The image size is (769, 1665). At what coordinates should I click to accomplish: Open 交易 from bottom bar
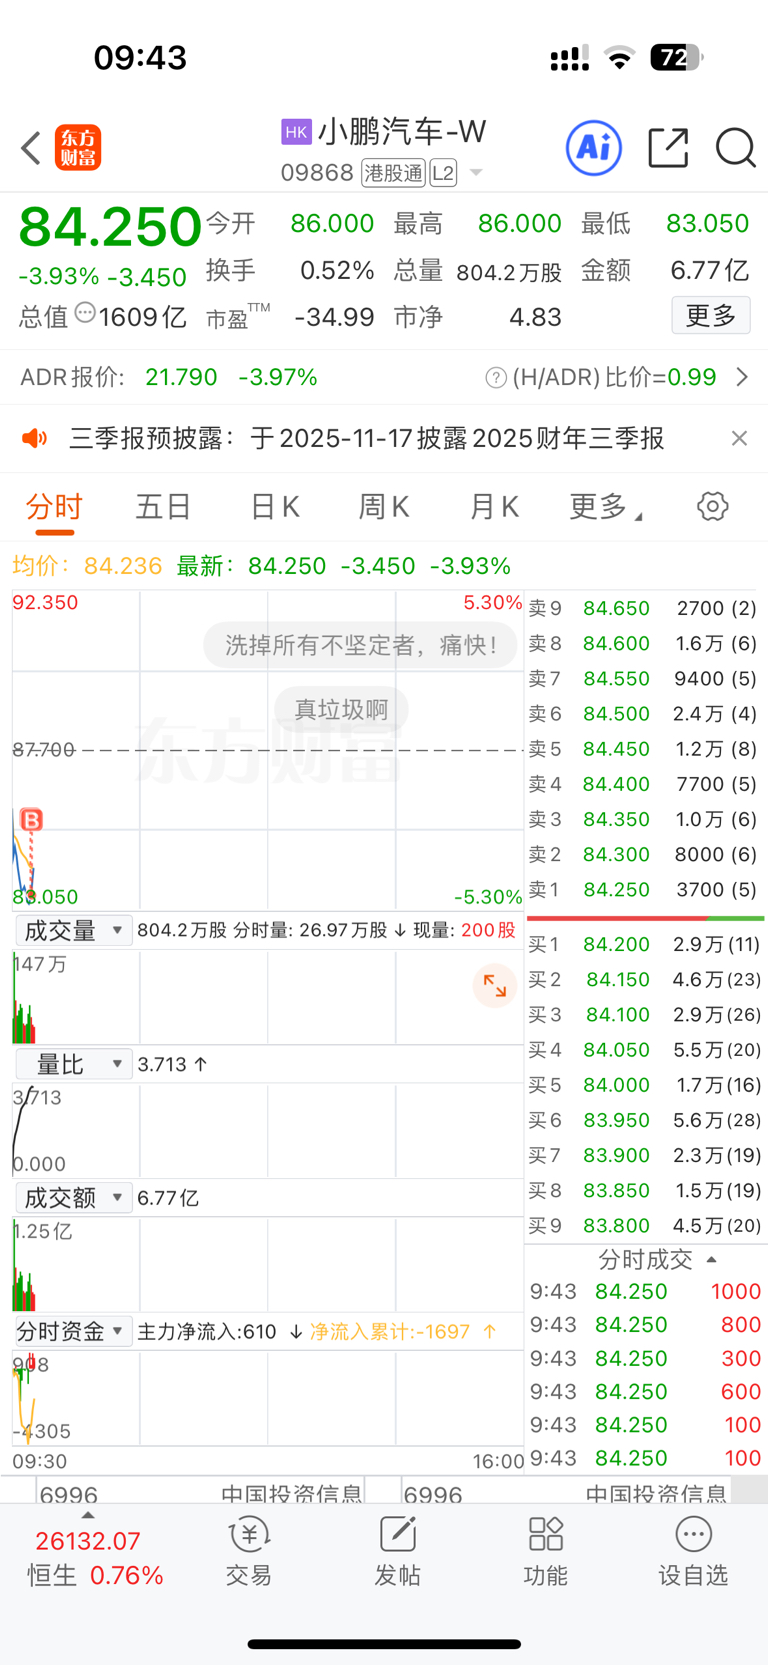248,1552
